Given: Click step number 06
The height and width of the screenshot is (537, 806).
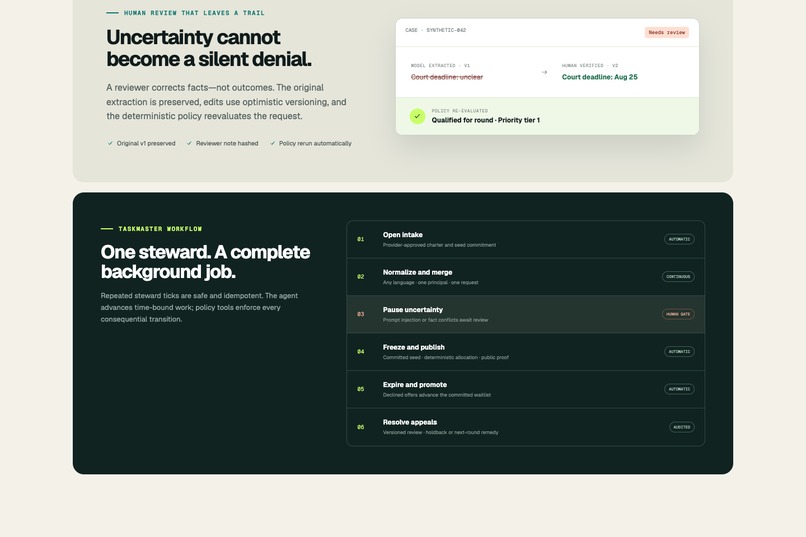Looking at the screenshot, I should point(361,427).
